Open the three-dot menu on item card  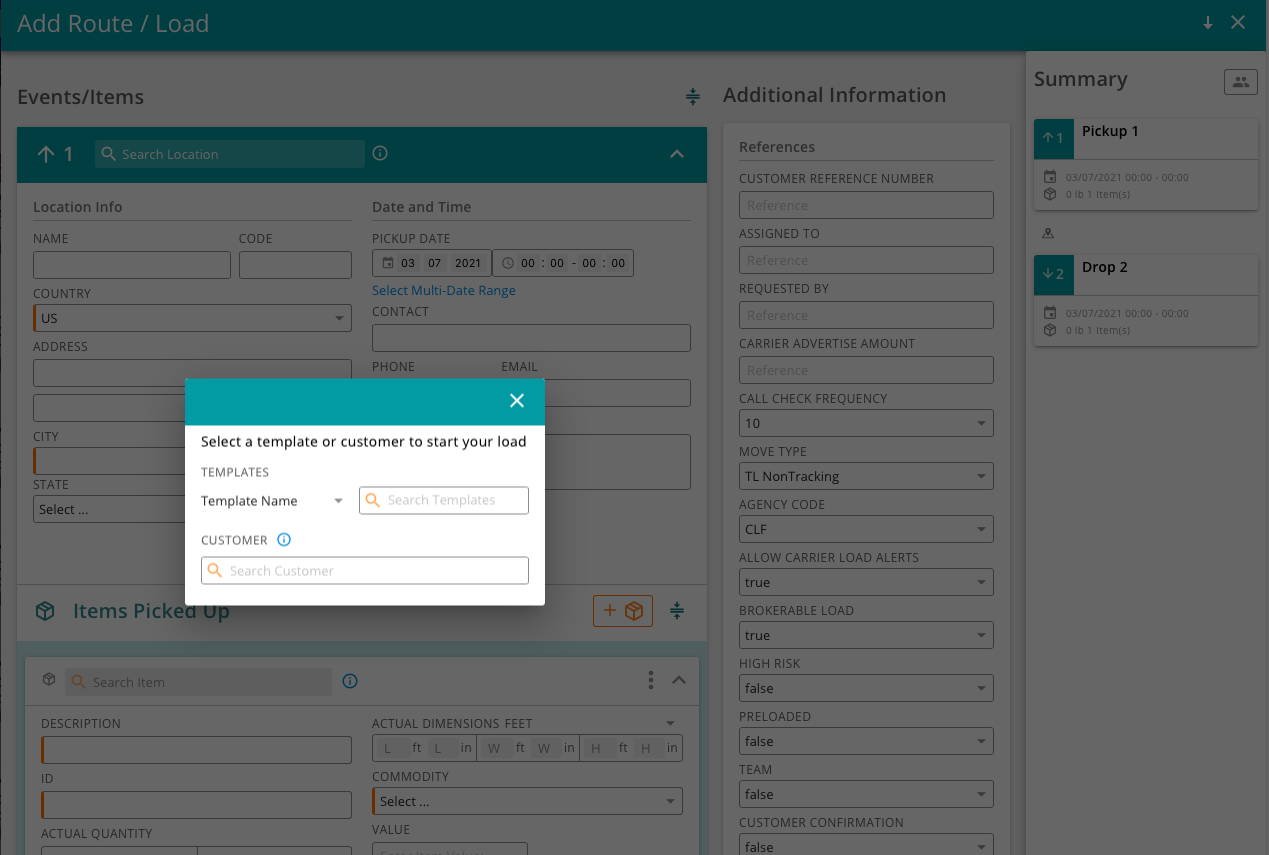[650, 680]
